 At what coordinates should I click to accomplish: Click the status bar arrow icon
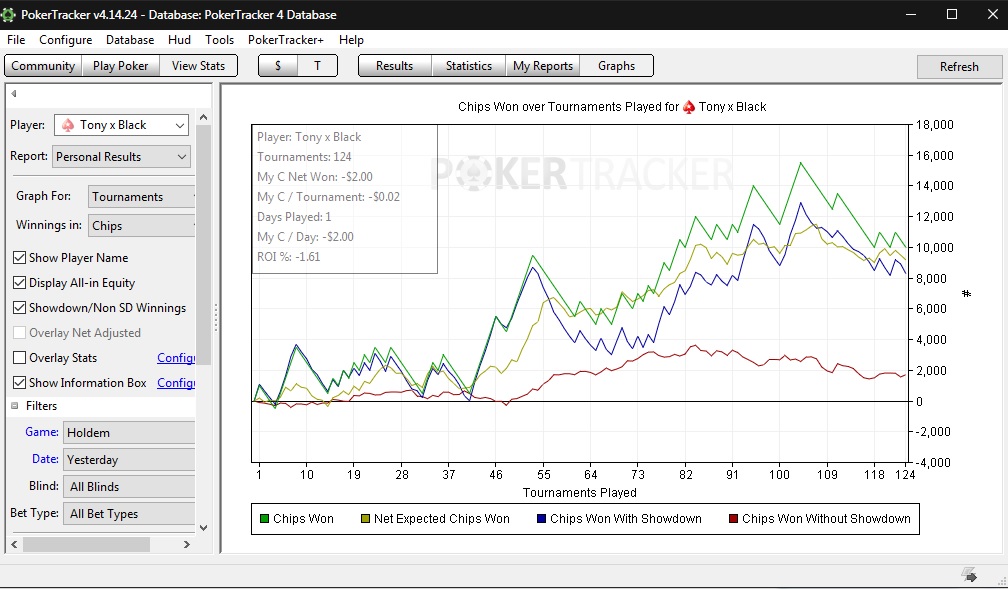tap(969, 574)
